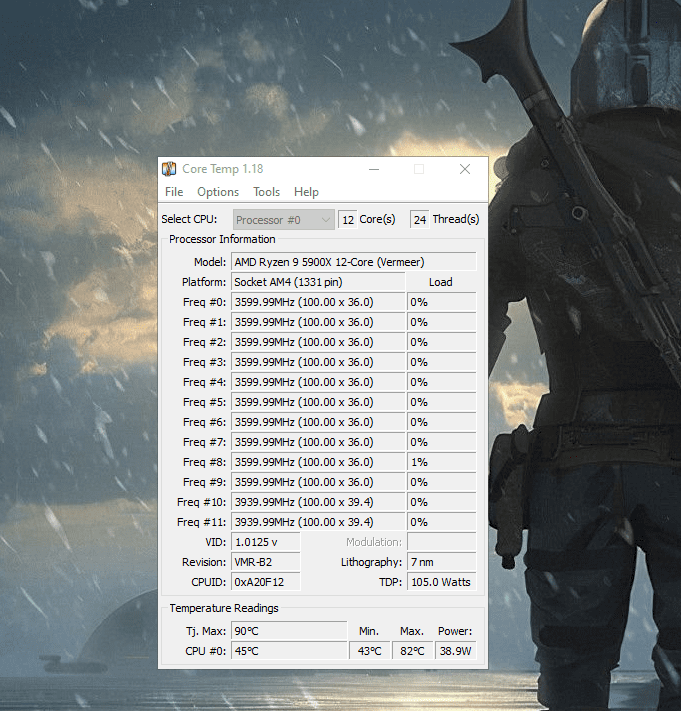Click the Freq #5 frequency value
This screenshot has height=711, width=681.
pos(318,402)
